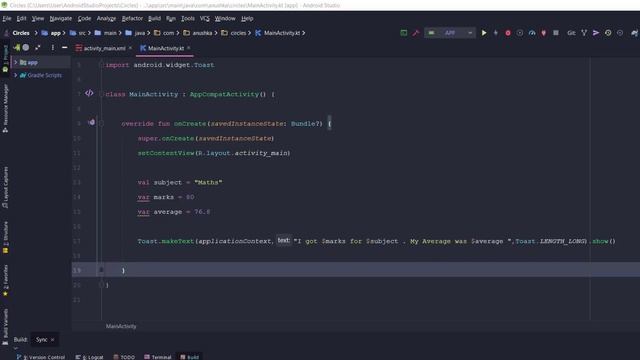Open the Analyze menu
Image resolution: width=640 pixels, height=360 pixels.
coord(106,18)
